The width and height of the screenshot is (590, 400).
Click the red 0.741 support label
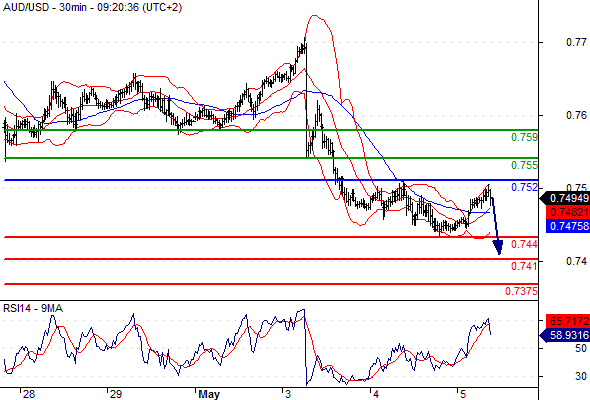(x=524, y=266)
